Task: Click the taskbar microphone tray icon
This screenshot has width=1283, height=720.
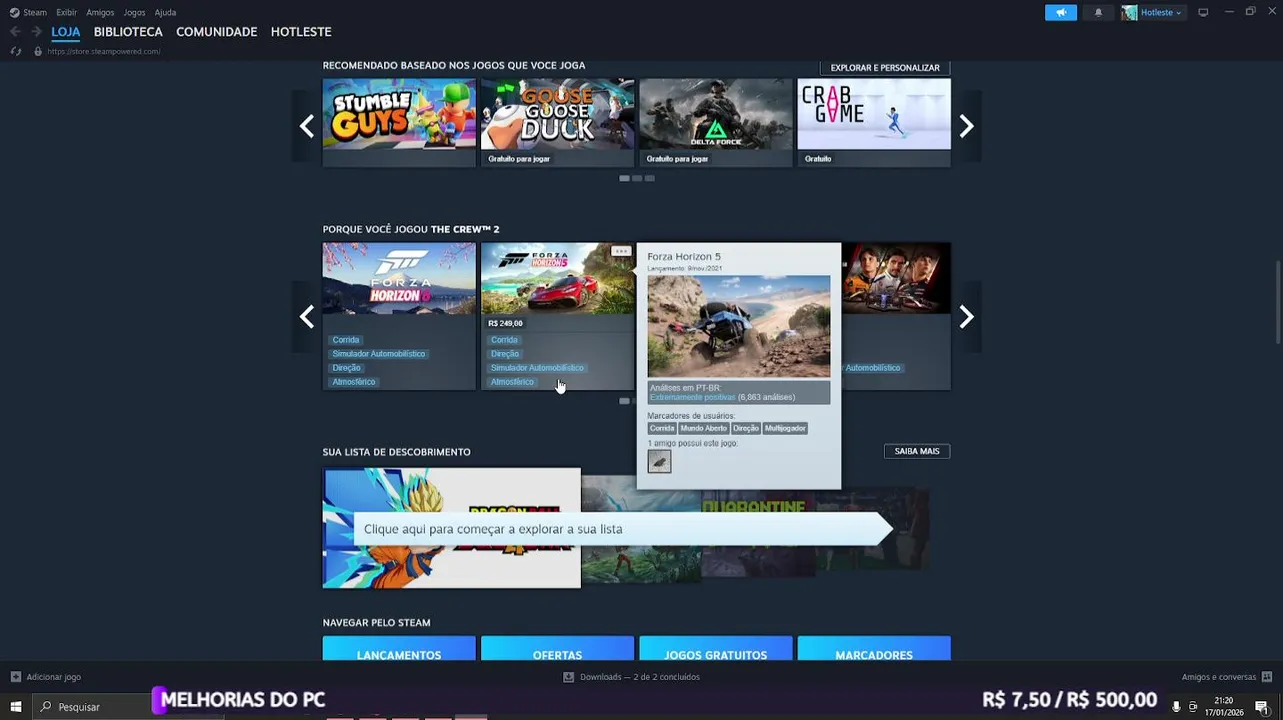Action: point(1176,706)
